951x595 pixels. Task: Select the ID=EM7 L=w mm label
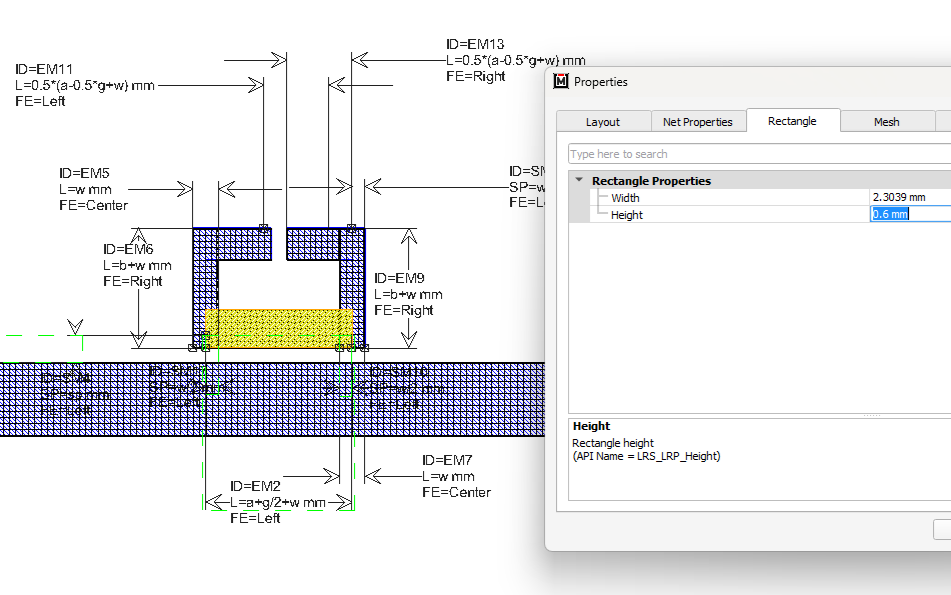click(456, 476)
